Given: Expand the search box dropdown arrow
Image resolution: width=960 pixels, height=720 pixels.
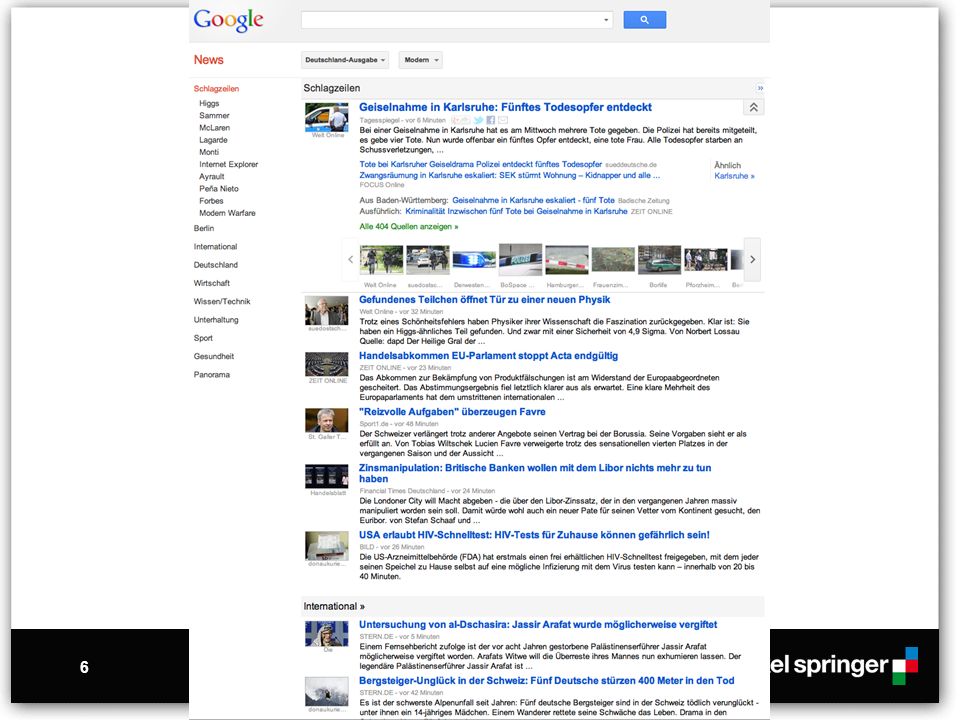Looking at the screenshot, I should click(606, 20).
